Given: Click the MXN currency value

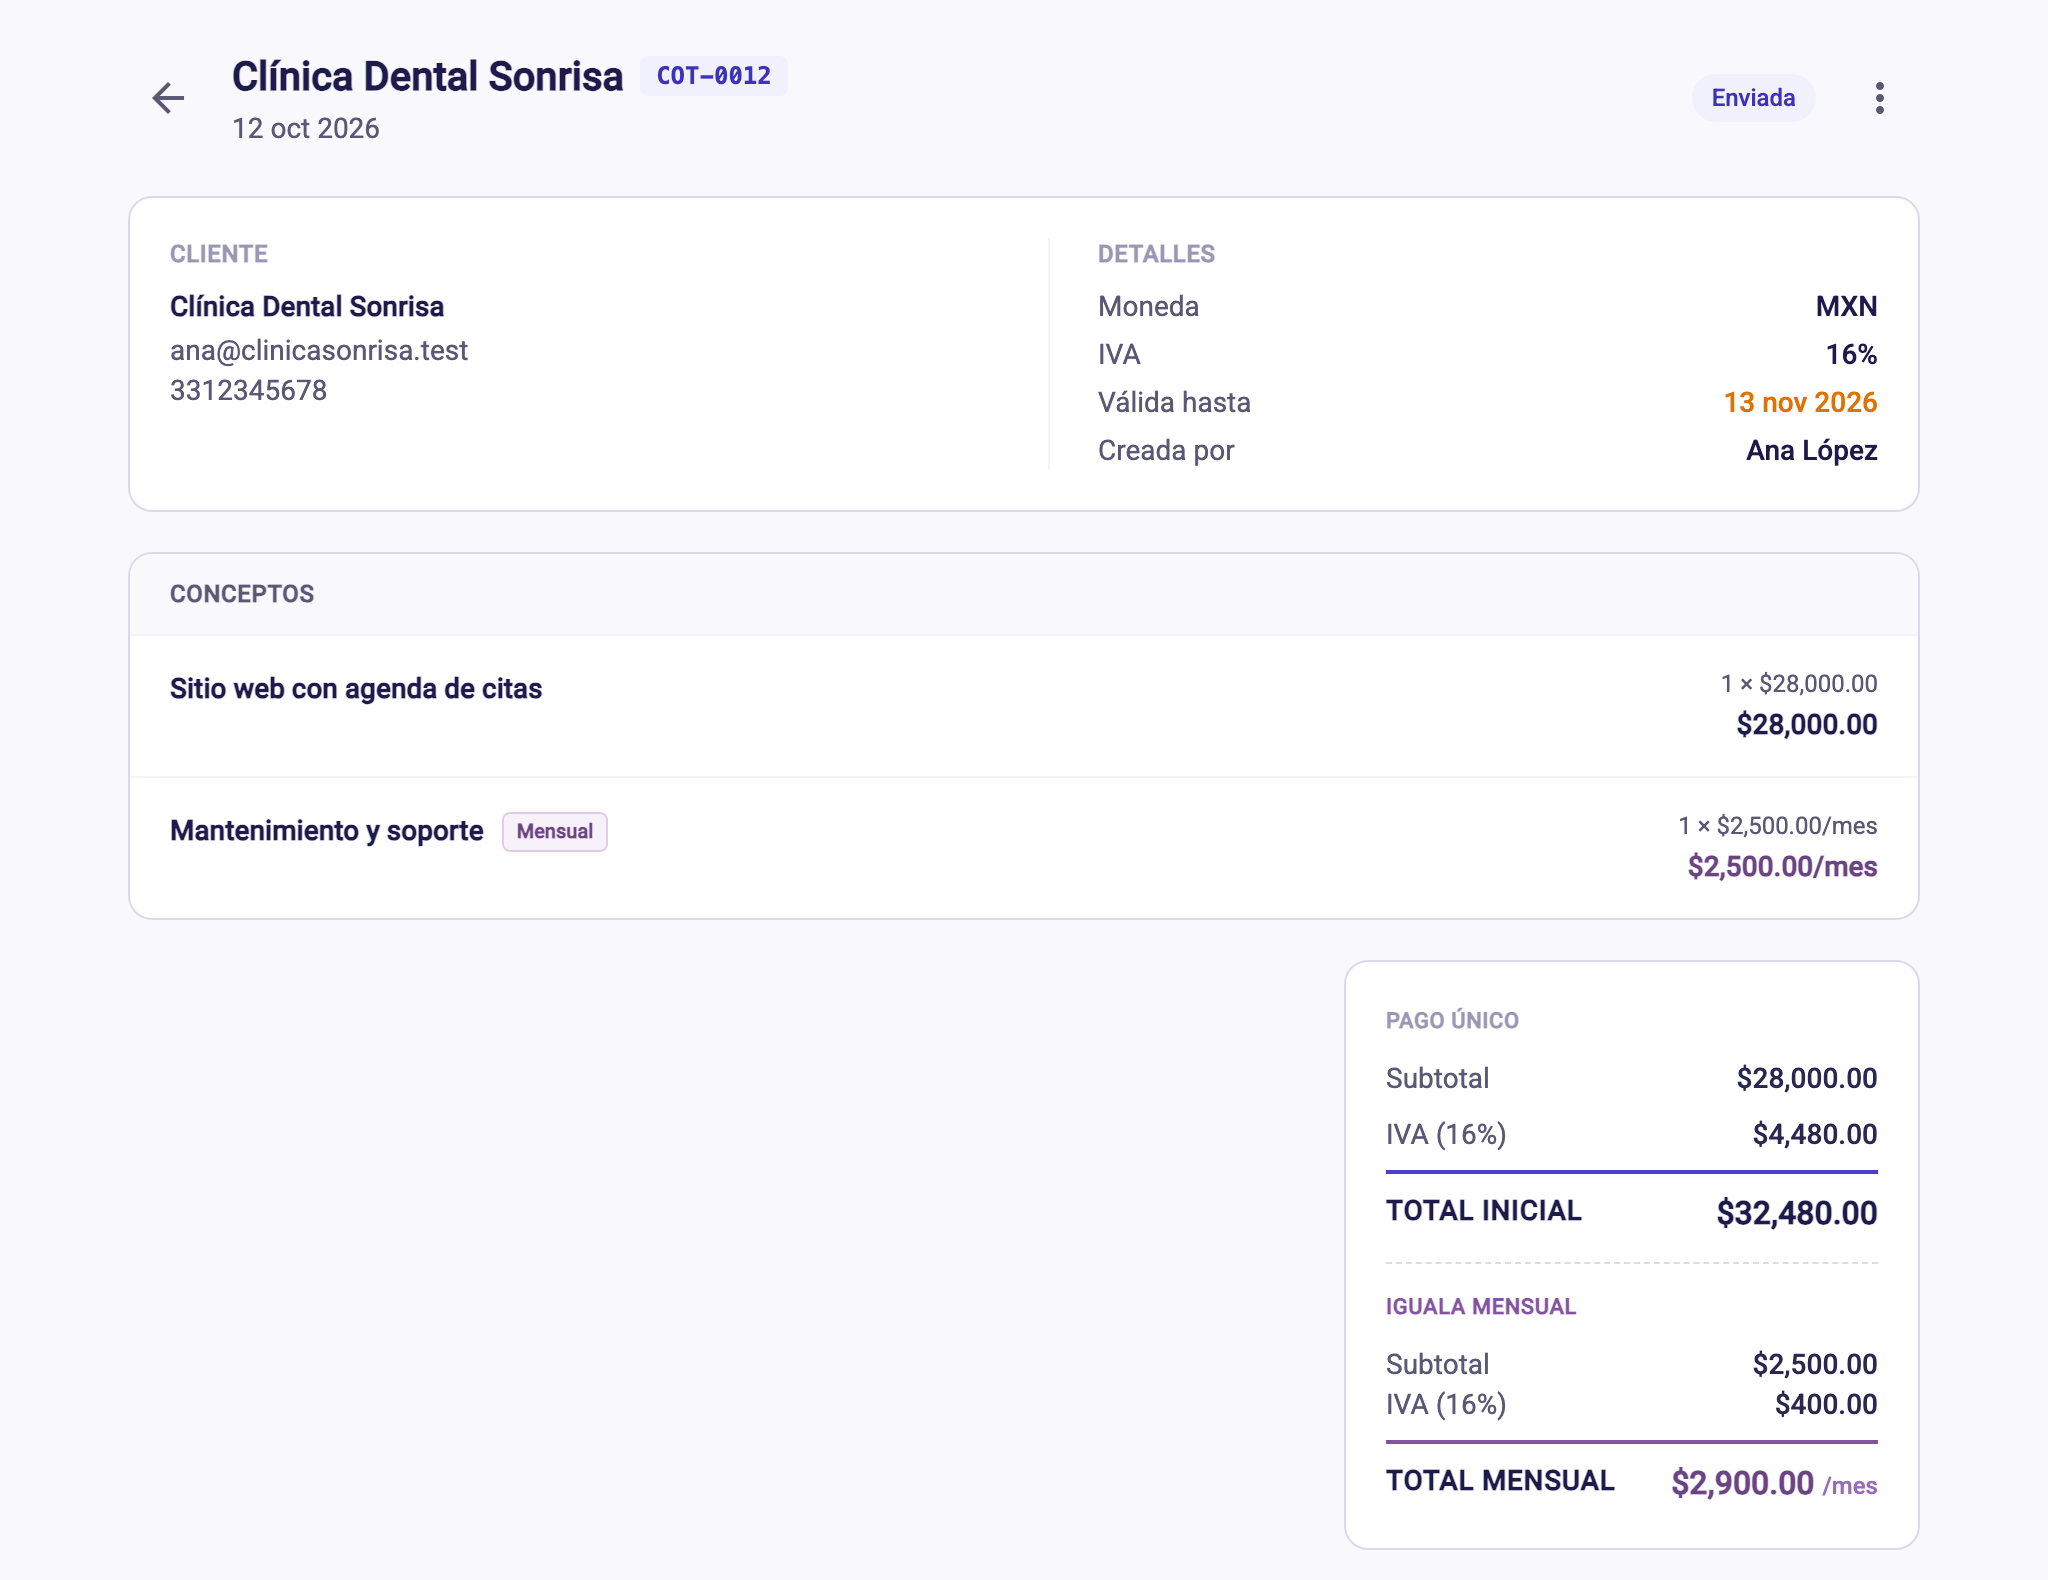Looking at the screenshot, I should click(1846, 306).
